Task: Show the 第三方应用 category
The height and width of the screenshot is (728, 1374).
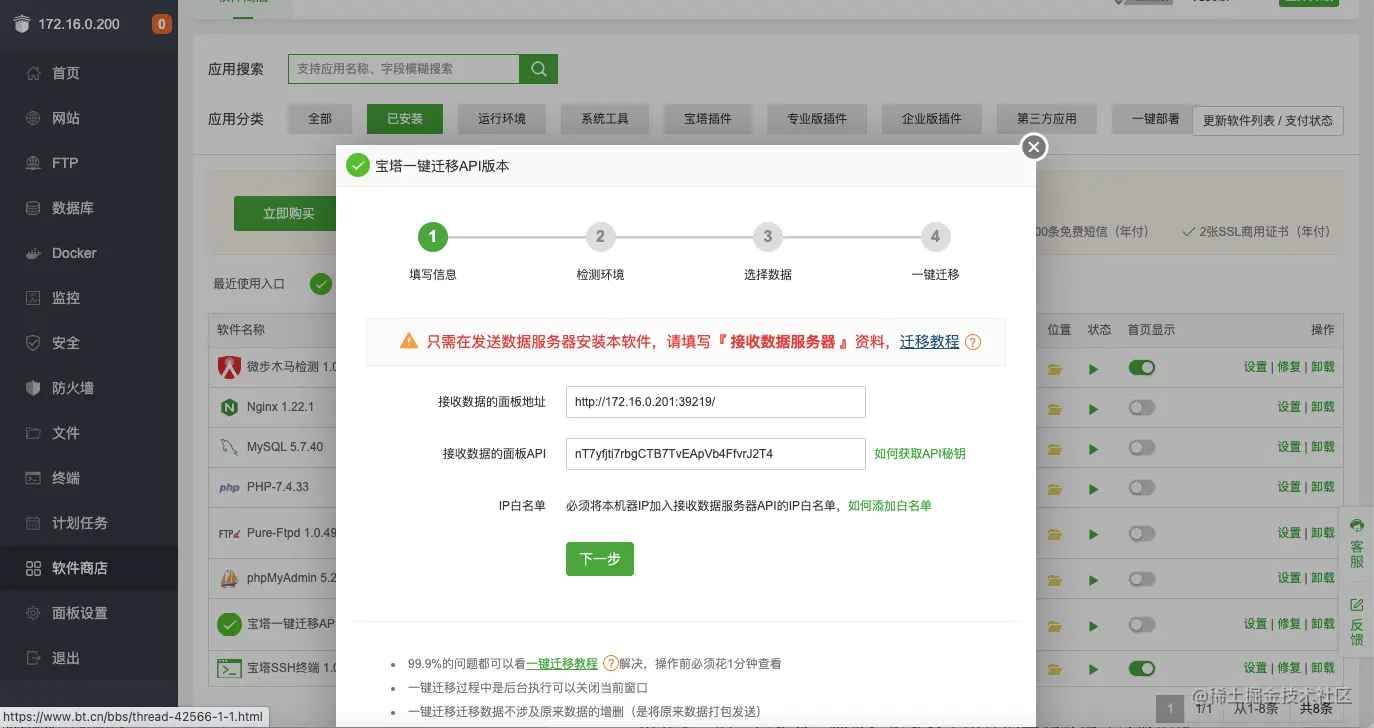Action: coord(1047,119)
